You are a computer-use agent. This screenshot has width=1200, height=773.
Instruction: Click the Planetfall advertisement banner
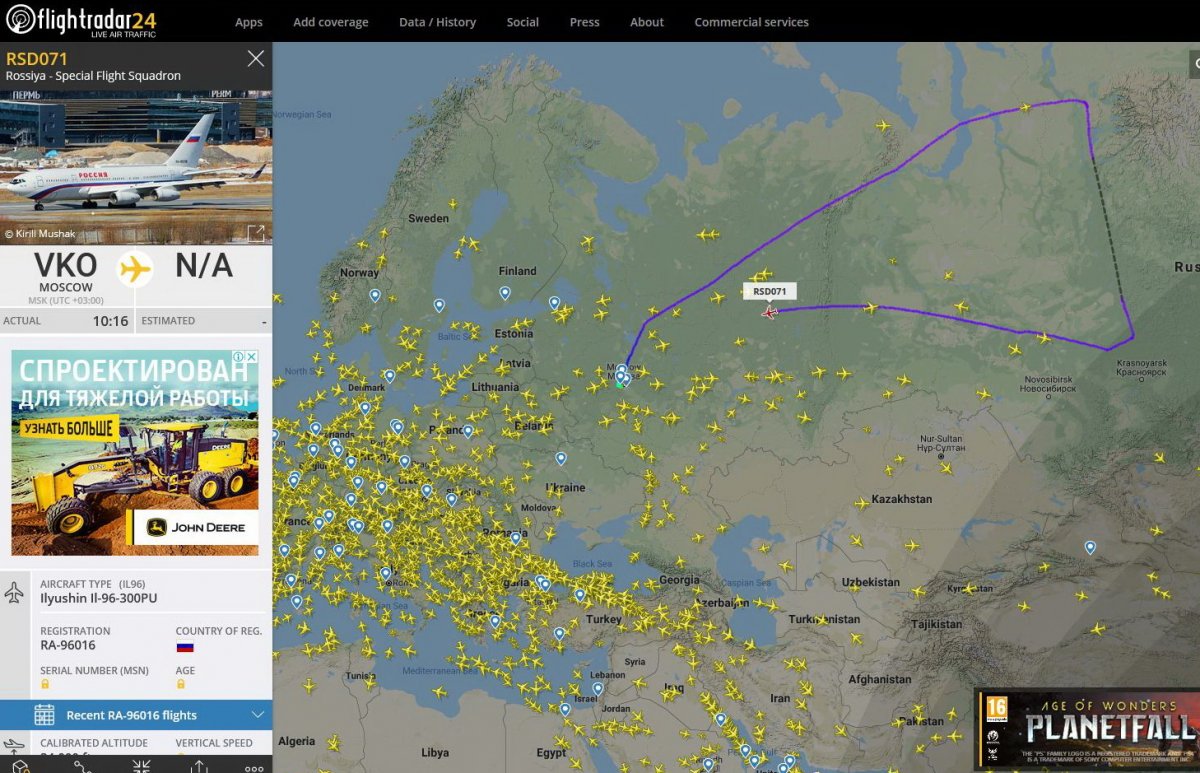(1087, 728)
